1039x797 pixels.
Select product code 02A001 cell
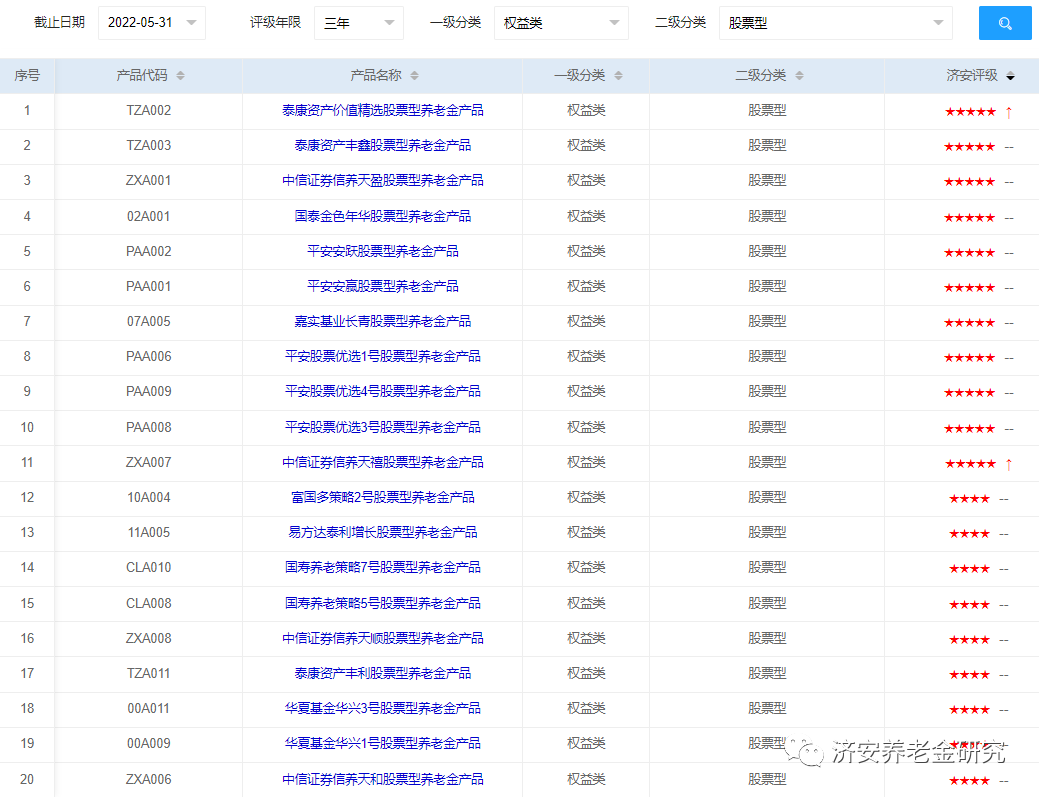click(x=148, y=217)
